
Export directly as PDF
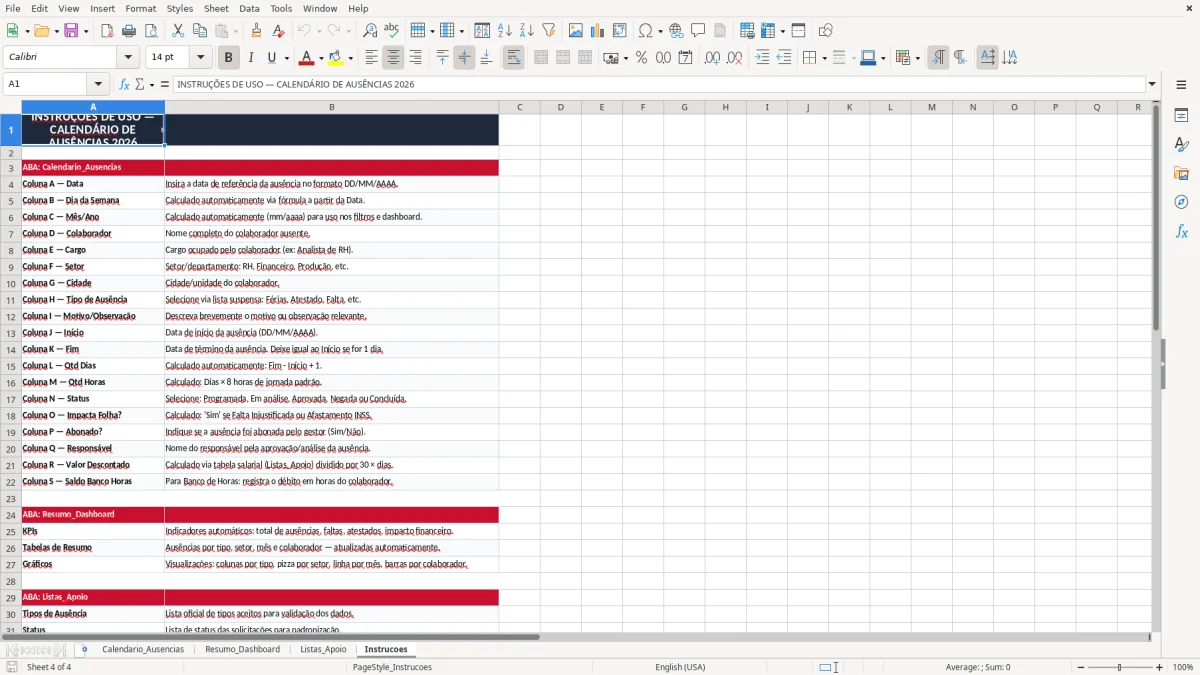[x=107, y=31]
